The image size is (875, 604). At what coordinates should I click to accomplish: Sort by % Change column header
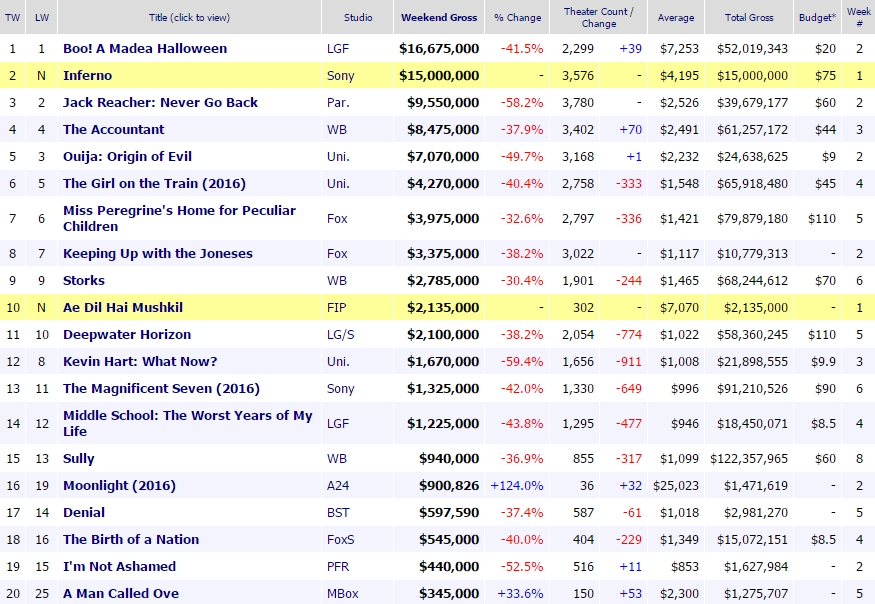pos(517,17)
